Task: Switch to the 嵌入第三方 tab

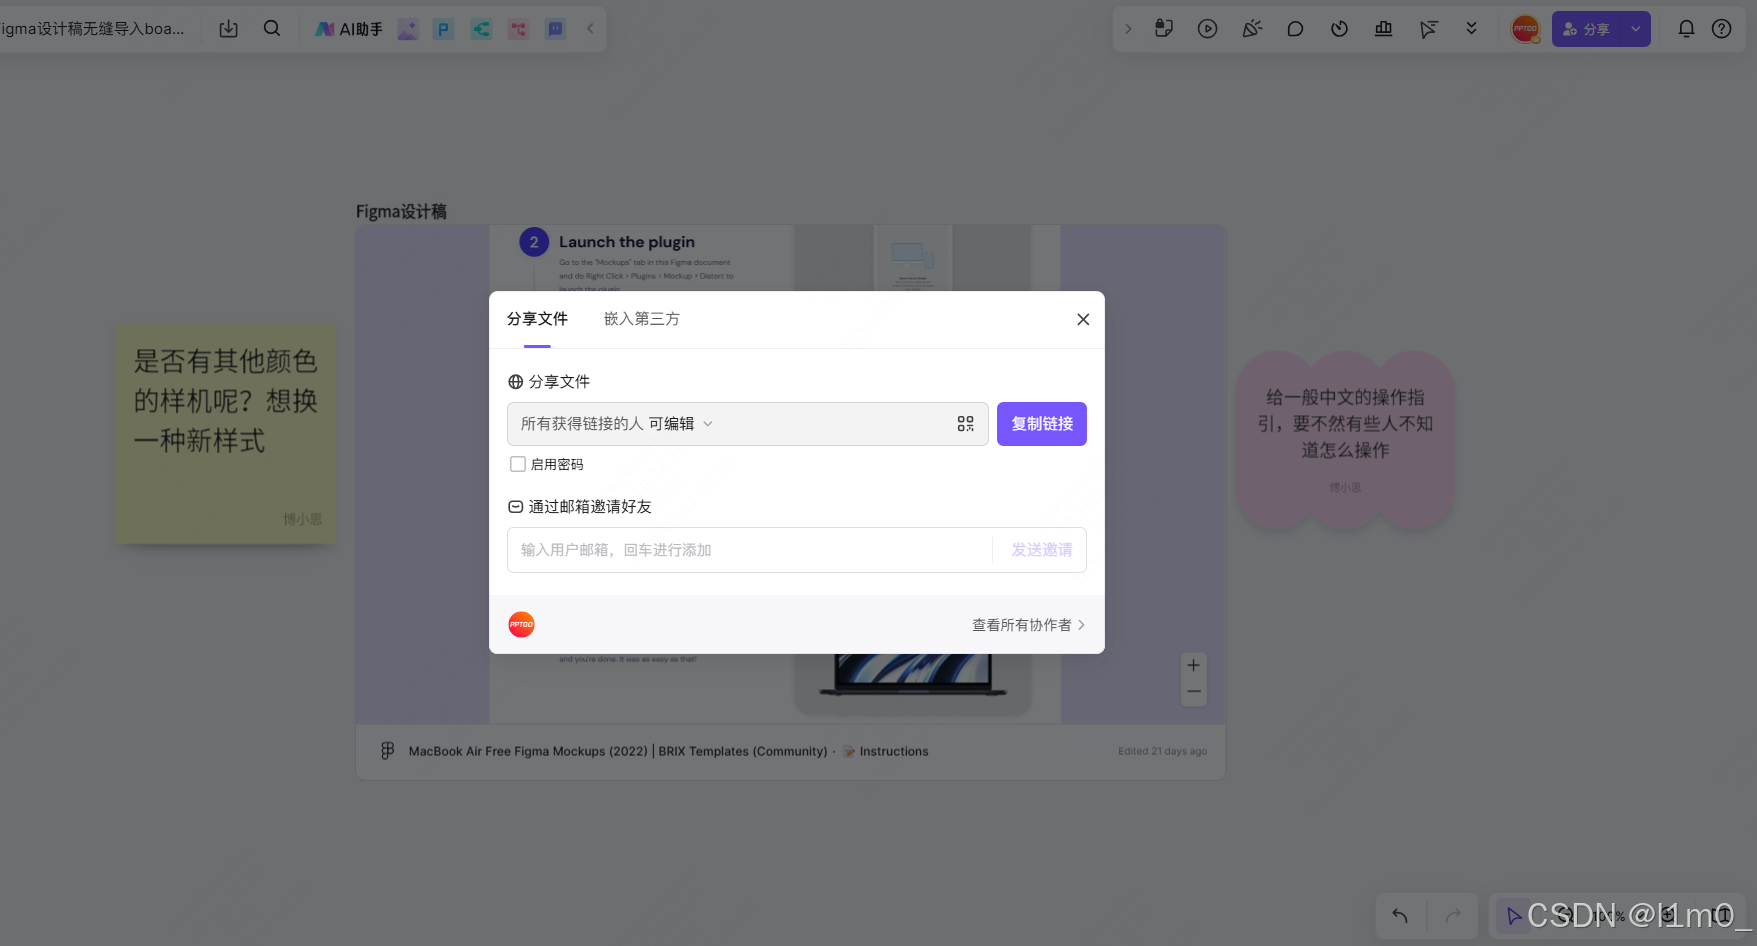Action: (642, 319)
